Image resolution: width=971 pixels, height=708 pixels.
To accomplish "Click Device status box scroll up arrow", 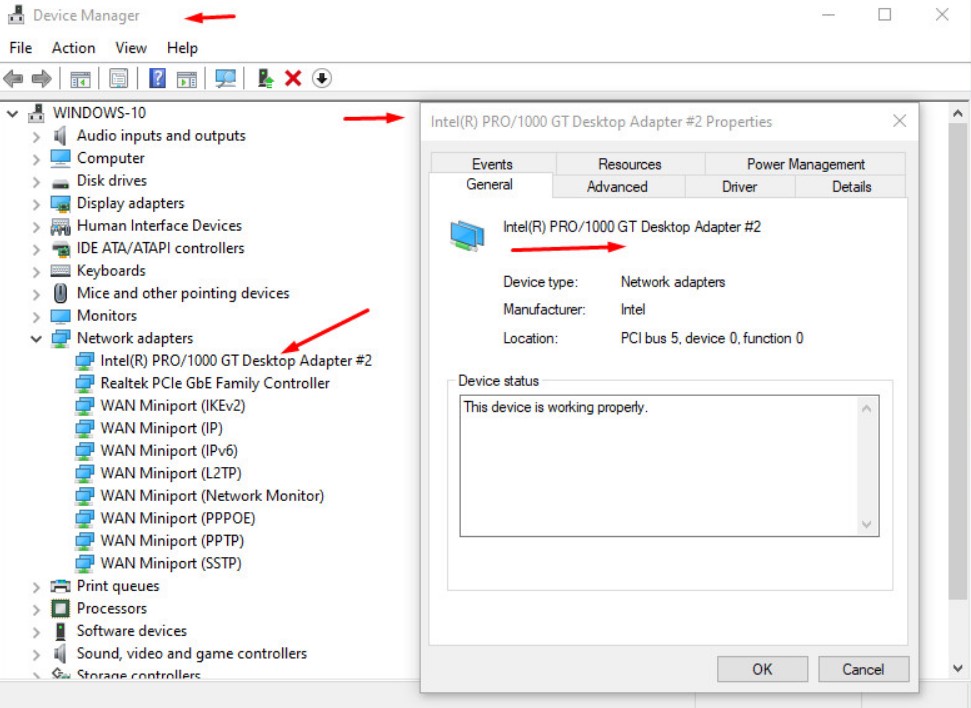I will [x=866, y=409].
